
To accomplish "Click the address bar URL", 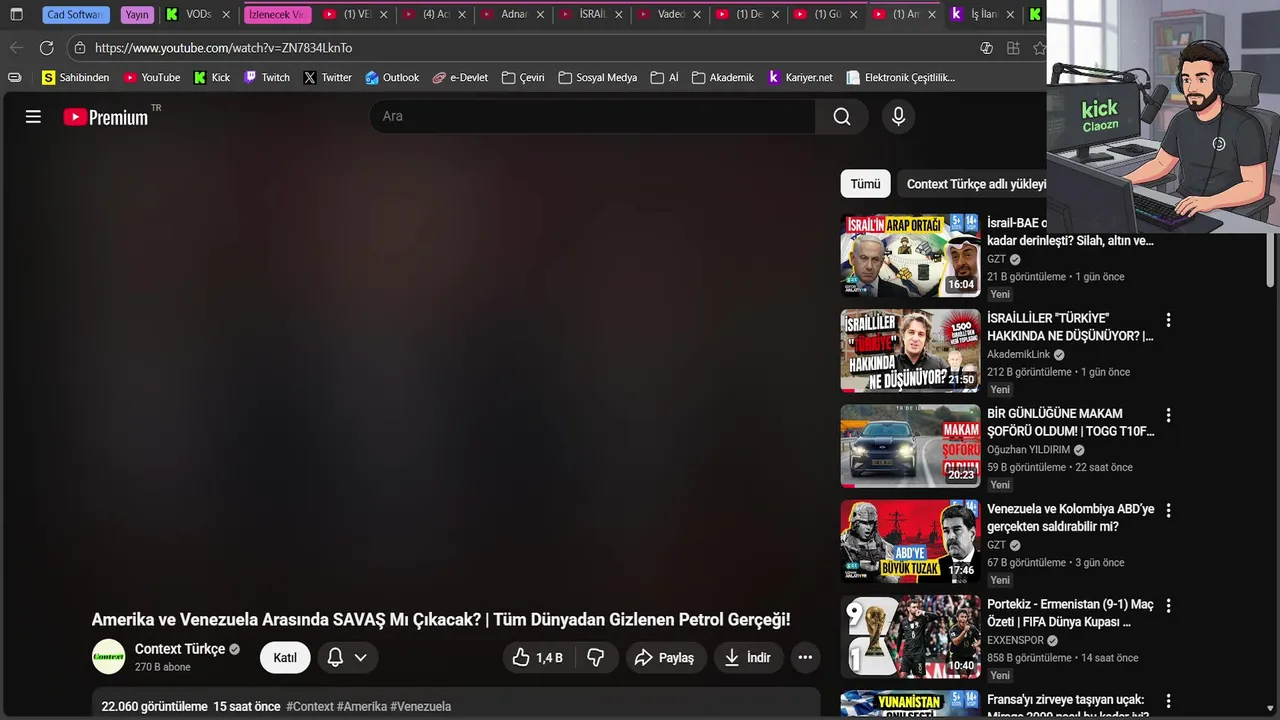I will (223, 48).
